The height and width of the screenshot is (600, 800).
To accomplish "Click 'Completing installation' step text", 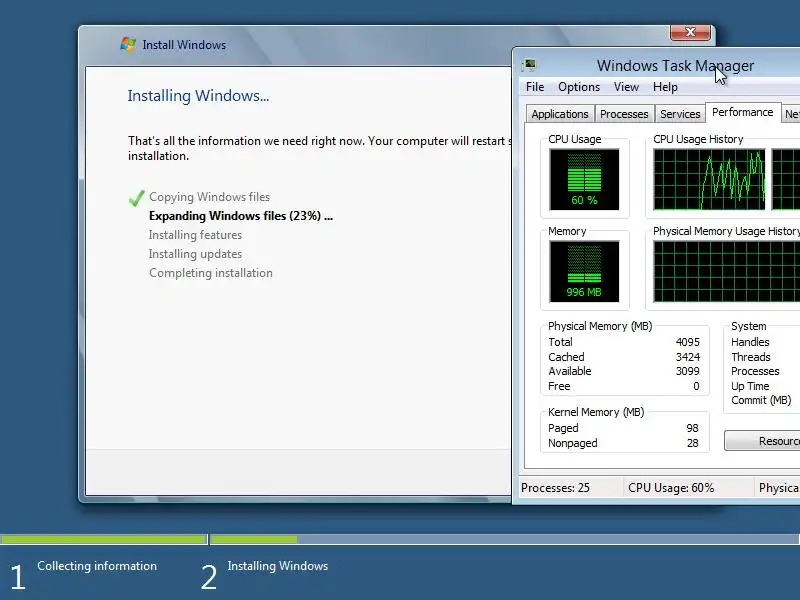I will (211, 272).
